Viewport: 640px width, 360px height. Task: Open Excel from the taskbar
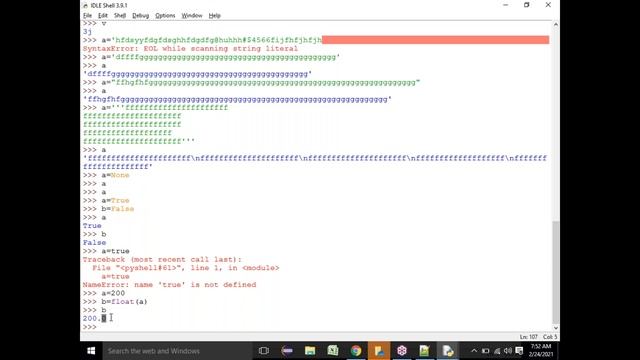(x=333, y=351)
